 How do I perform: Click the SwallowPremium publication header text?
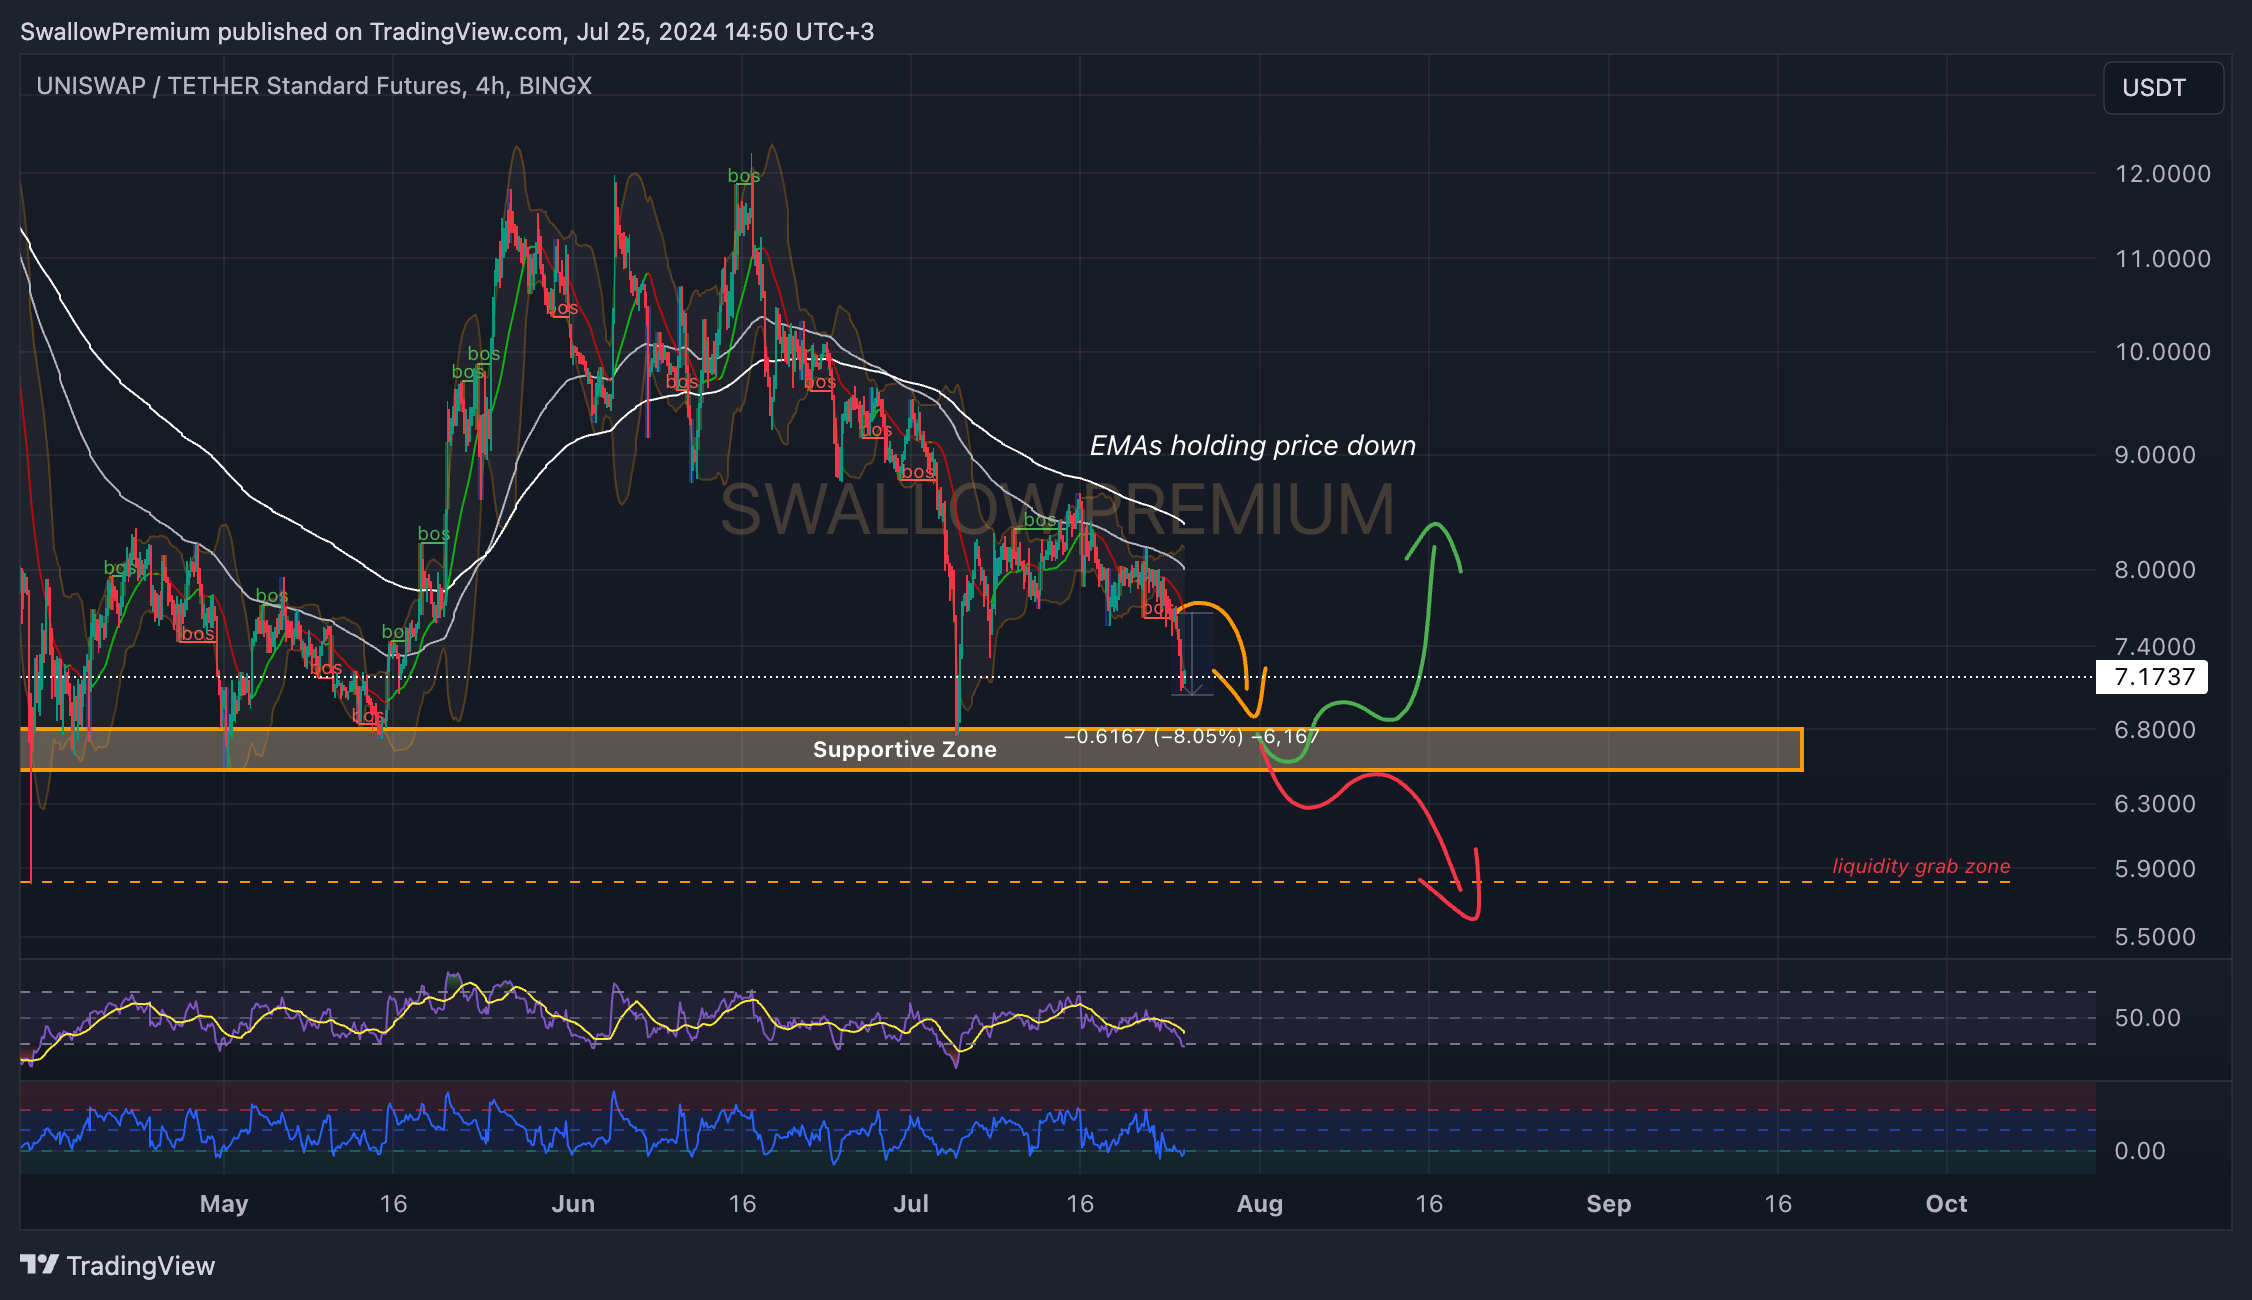coord(447,32)
